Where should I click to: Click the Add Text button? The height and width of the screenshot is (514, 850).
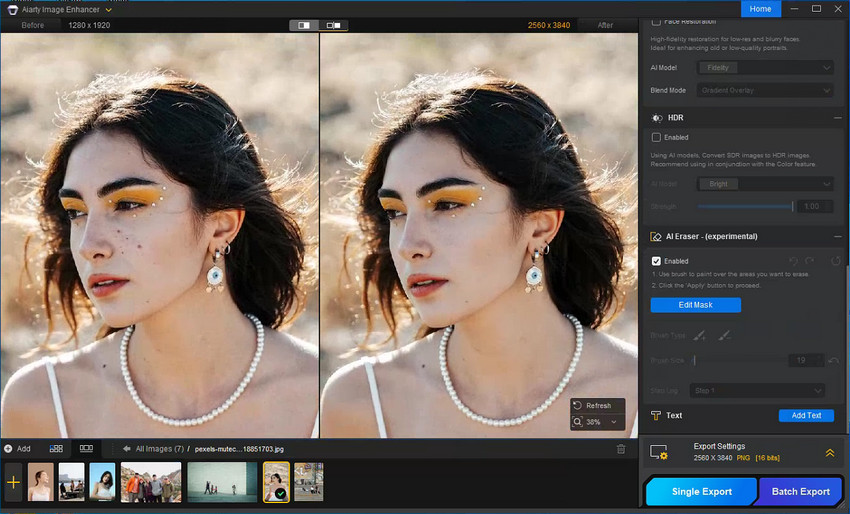point(806,415)
